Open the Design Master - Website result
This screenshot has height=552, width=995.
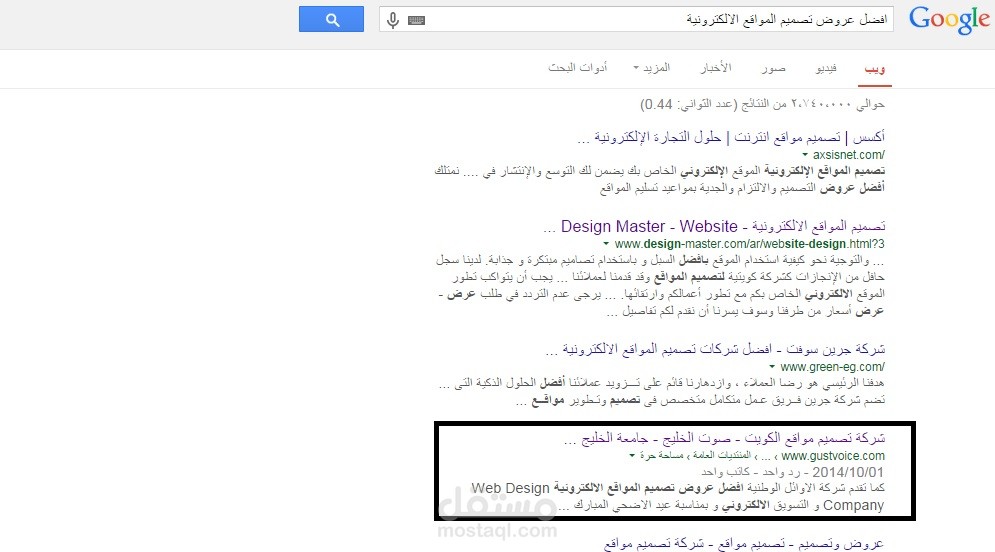click(x=714, y=227)
